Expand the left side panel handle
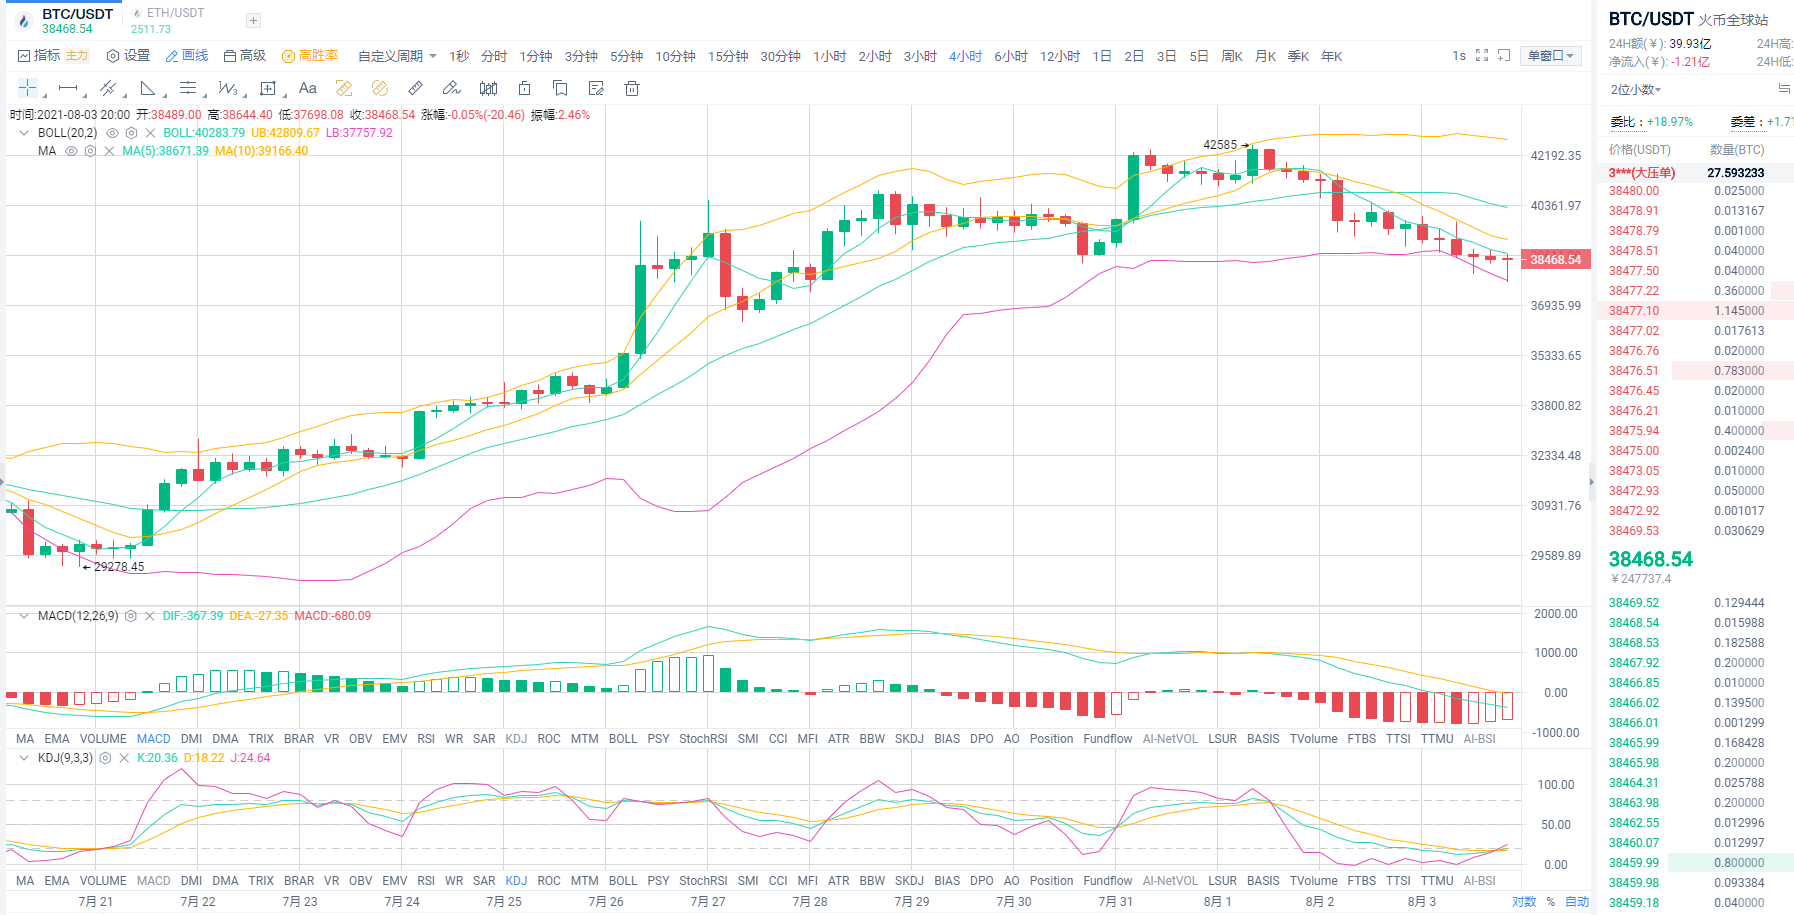Viewport: 1794px width, 915px height. pyautogui.click(x=3, y=483)
